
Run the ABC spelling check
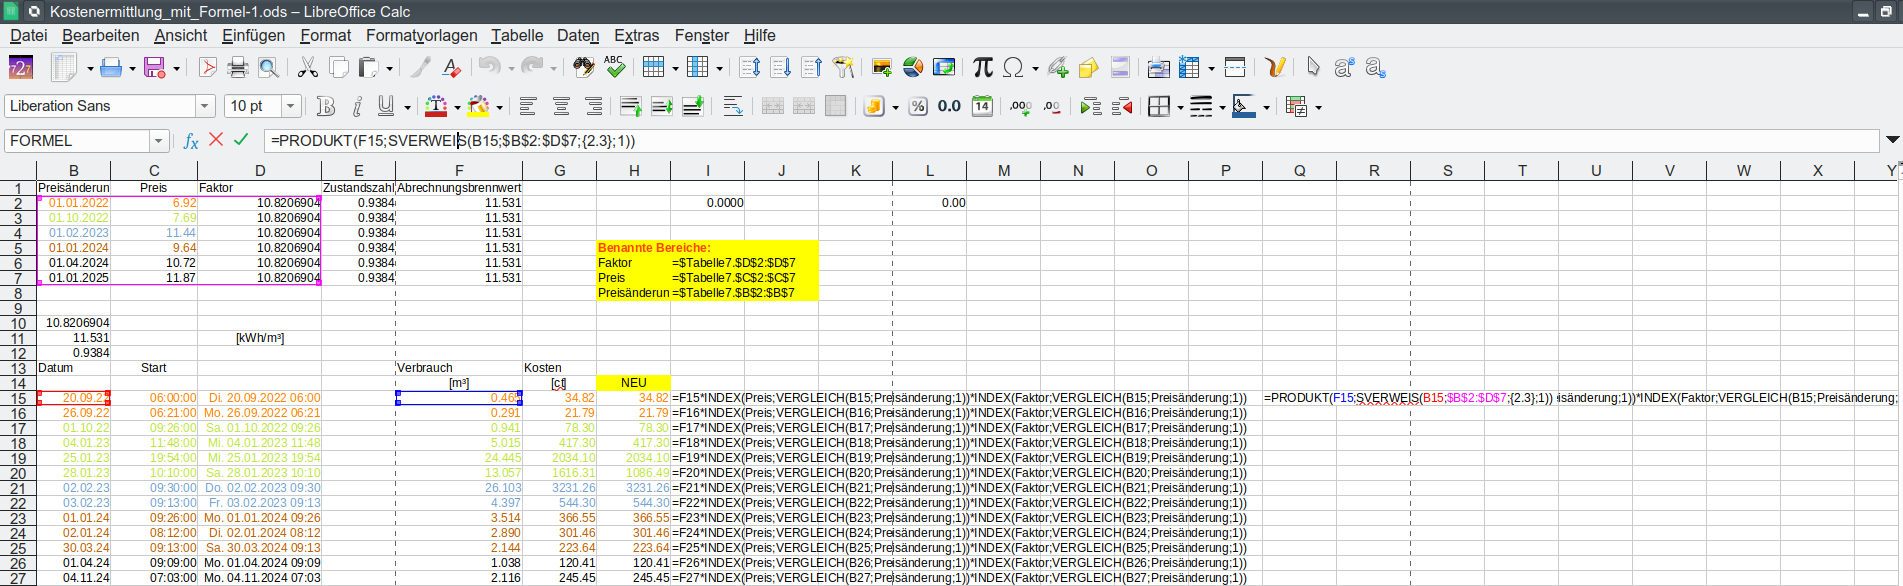[614, 67]
